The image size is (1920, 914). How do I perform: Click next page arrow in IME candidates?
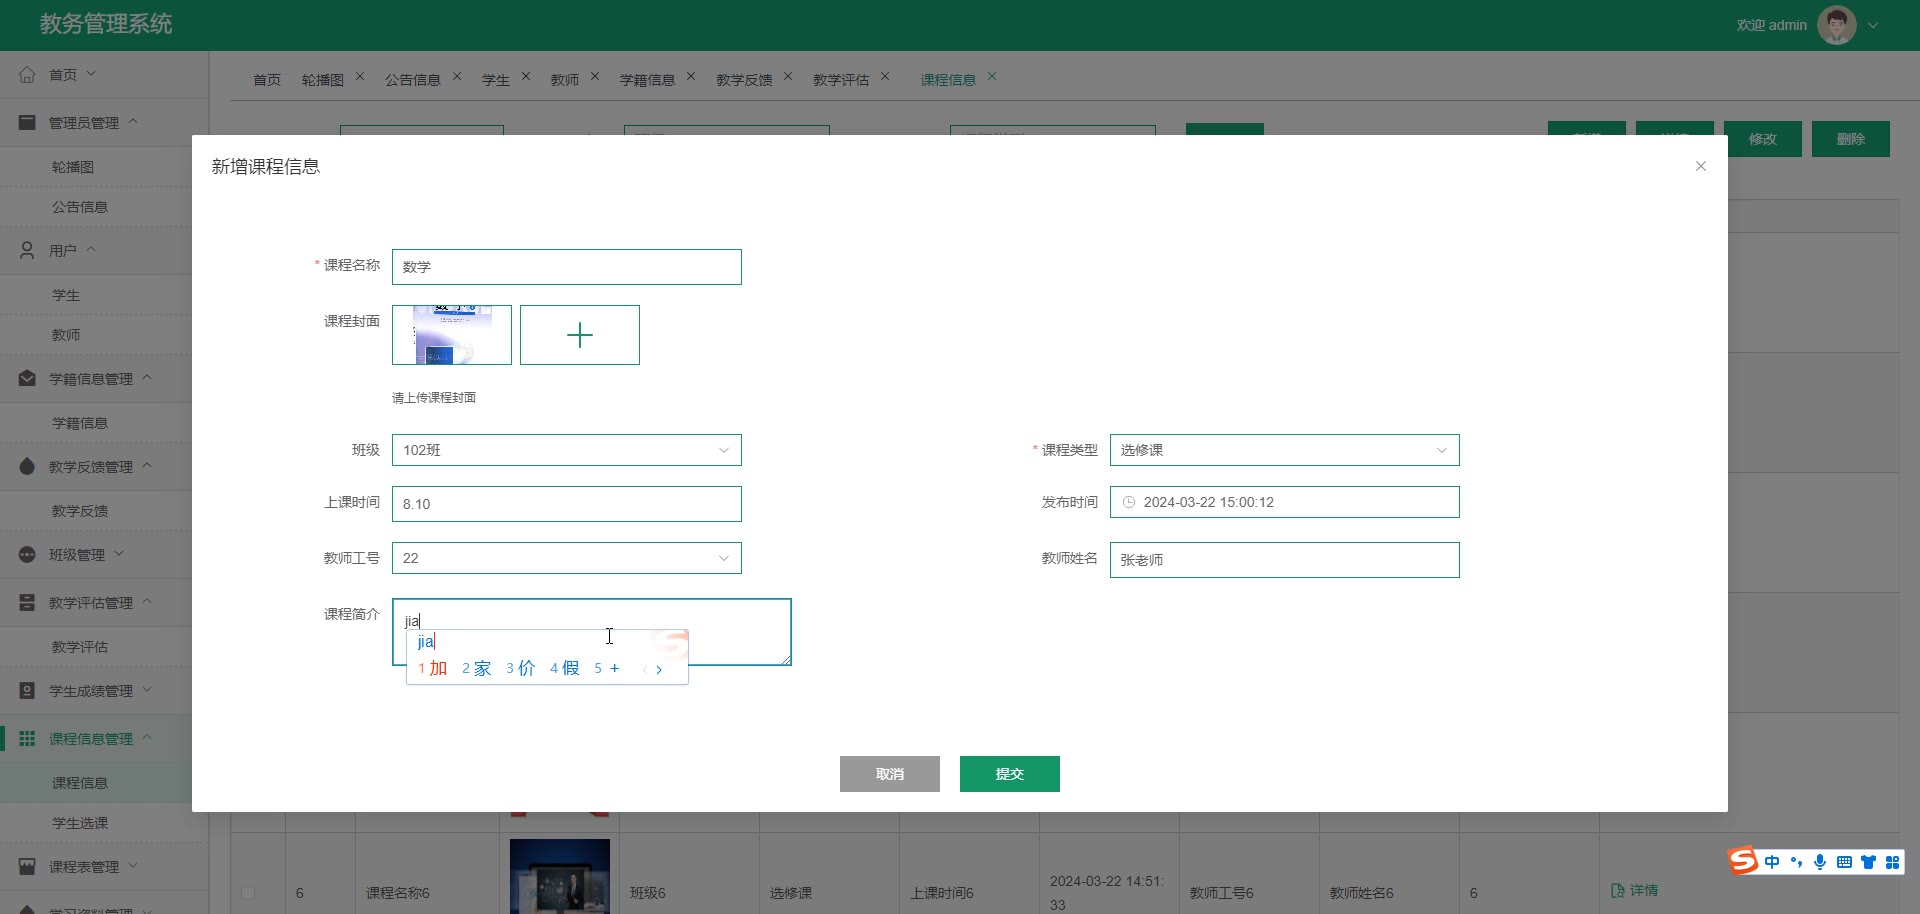tap(659, 670)
